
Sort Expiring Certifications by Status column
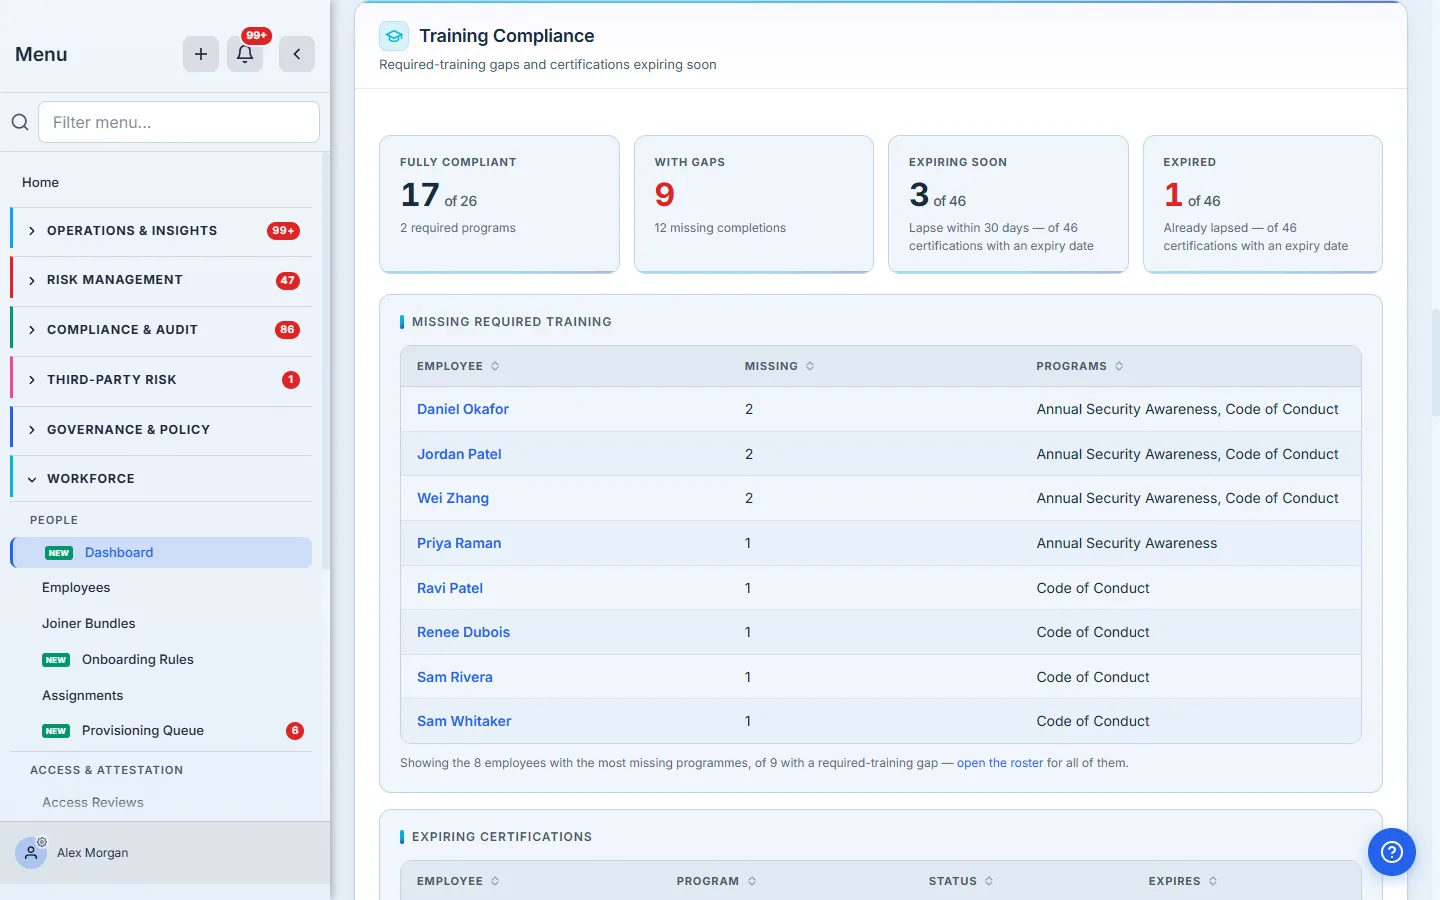(x=961, y=881)
